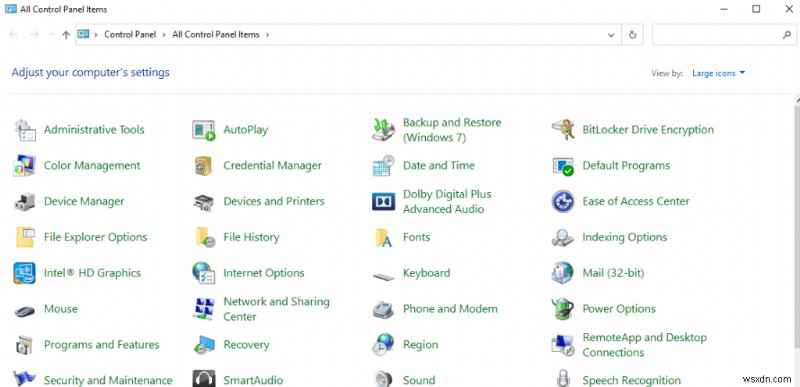The width and height of the screenshot is (800, 387).
Task: Open the Administrative Tools icon
Action: pos(24,130)
